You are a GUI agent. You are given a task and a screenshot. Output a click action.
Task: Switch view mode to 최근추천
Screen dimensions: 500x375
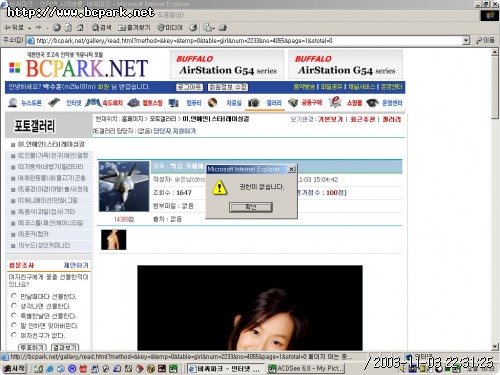pos(362,119)
